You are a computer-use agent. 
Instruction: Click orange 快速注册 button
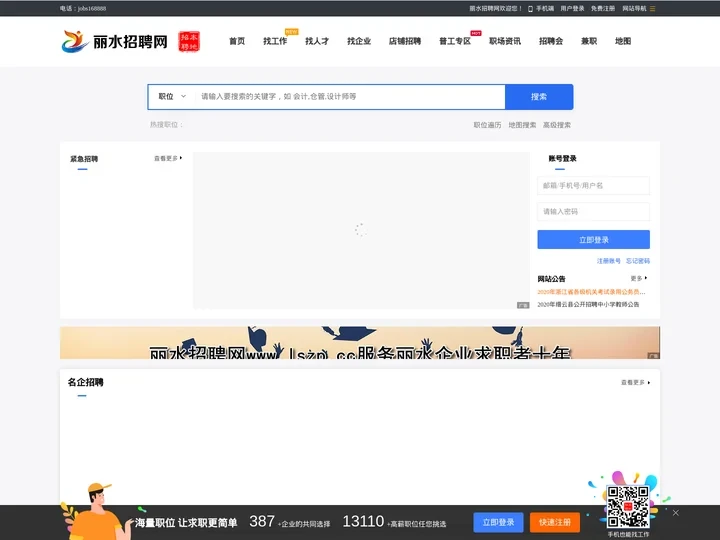point(555,523)
